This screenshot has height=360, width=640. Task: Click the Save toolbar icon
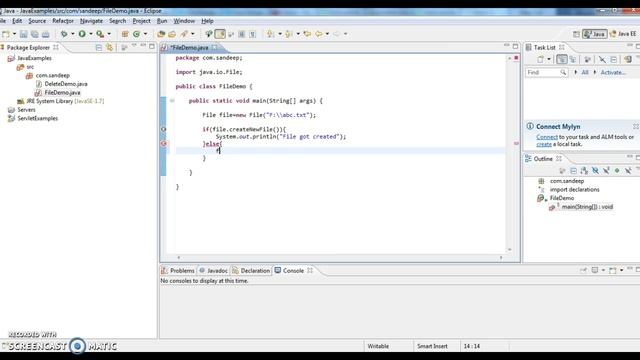(24, 34)
